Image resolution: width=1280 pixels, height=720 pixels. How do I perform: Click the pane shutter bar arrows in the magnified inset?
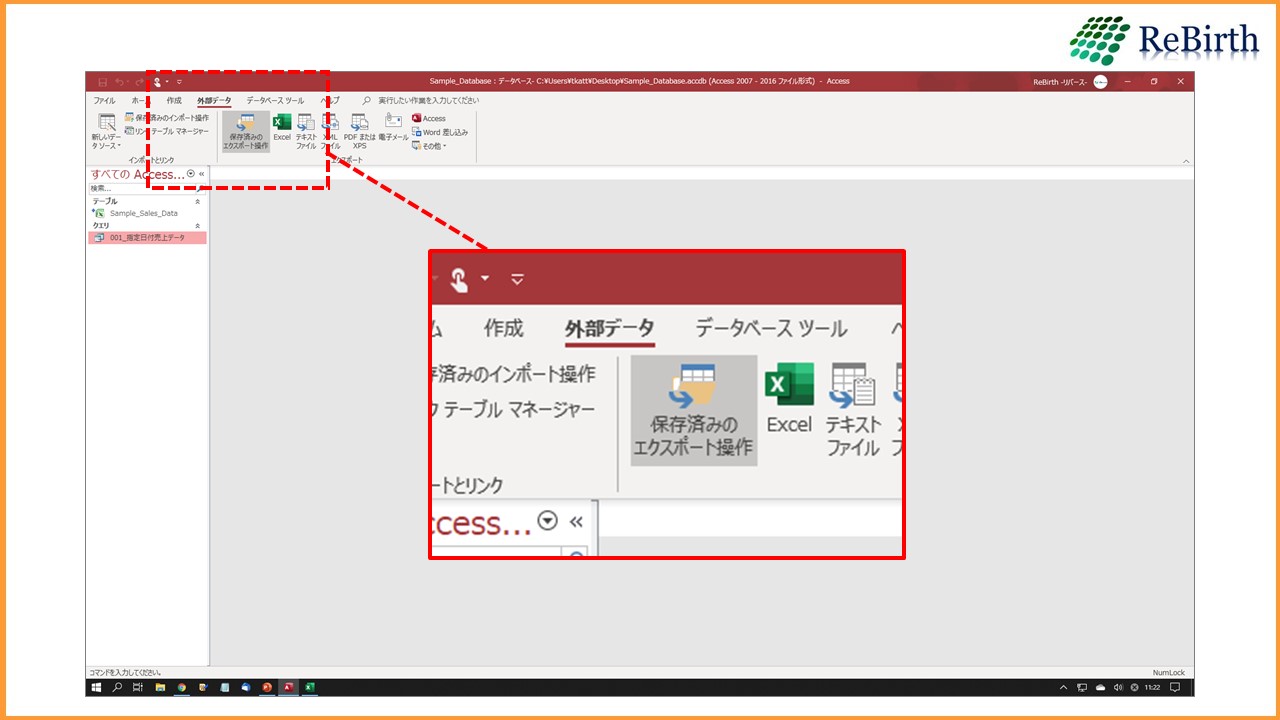click(576, 522)
